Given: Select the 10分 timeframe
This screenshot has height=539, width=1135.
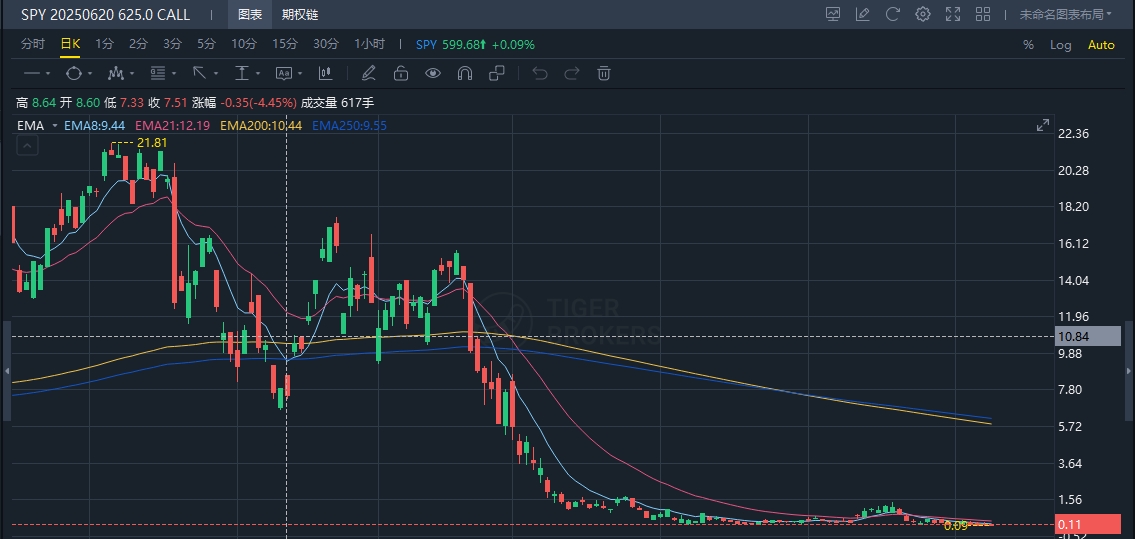Looking at the screenshot, I should (x=244, y=44).
